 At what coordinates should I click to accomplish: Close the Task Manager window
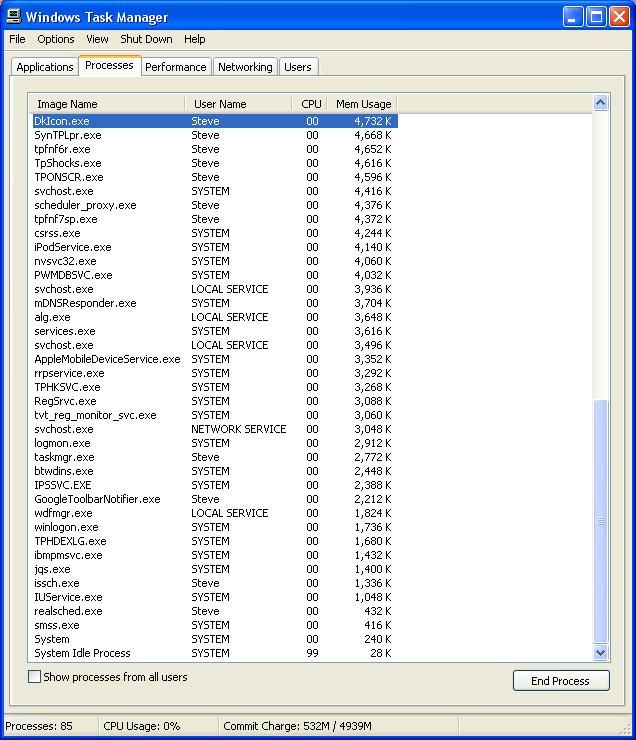coord(619,17)
